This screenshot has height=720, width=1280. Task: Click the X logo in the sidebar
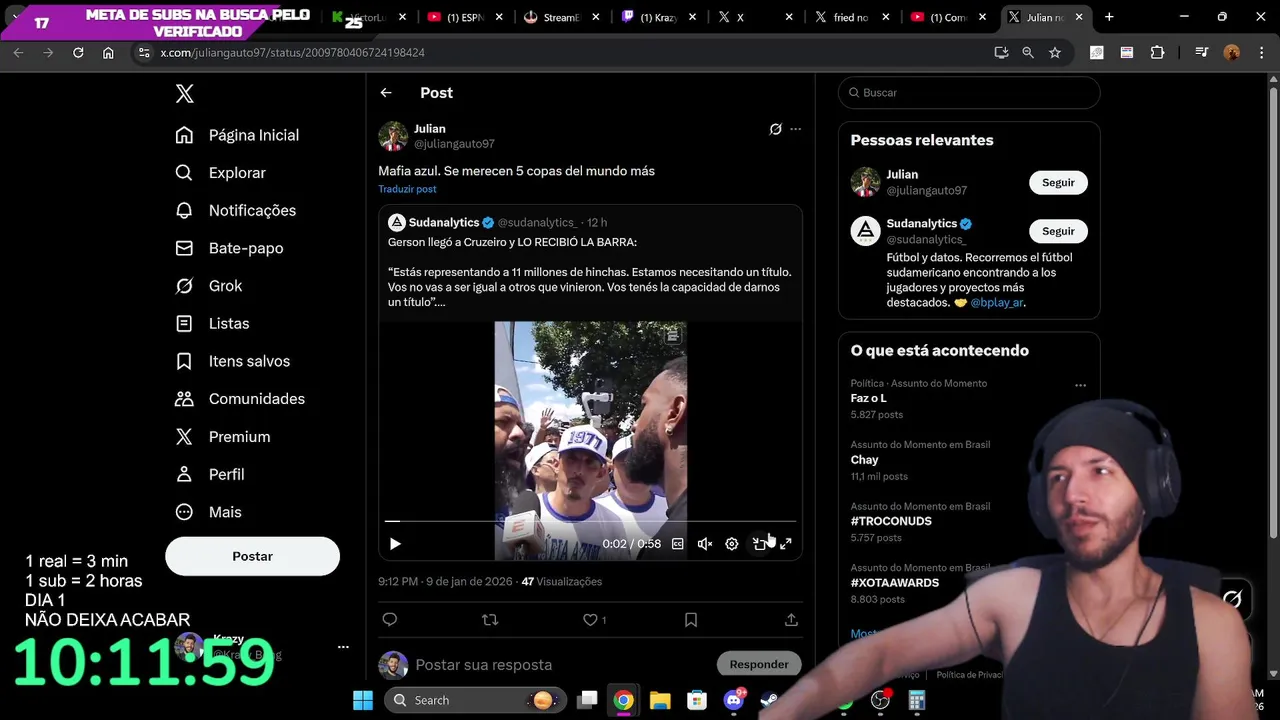pyautogui.click(x=184, y=93)
